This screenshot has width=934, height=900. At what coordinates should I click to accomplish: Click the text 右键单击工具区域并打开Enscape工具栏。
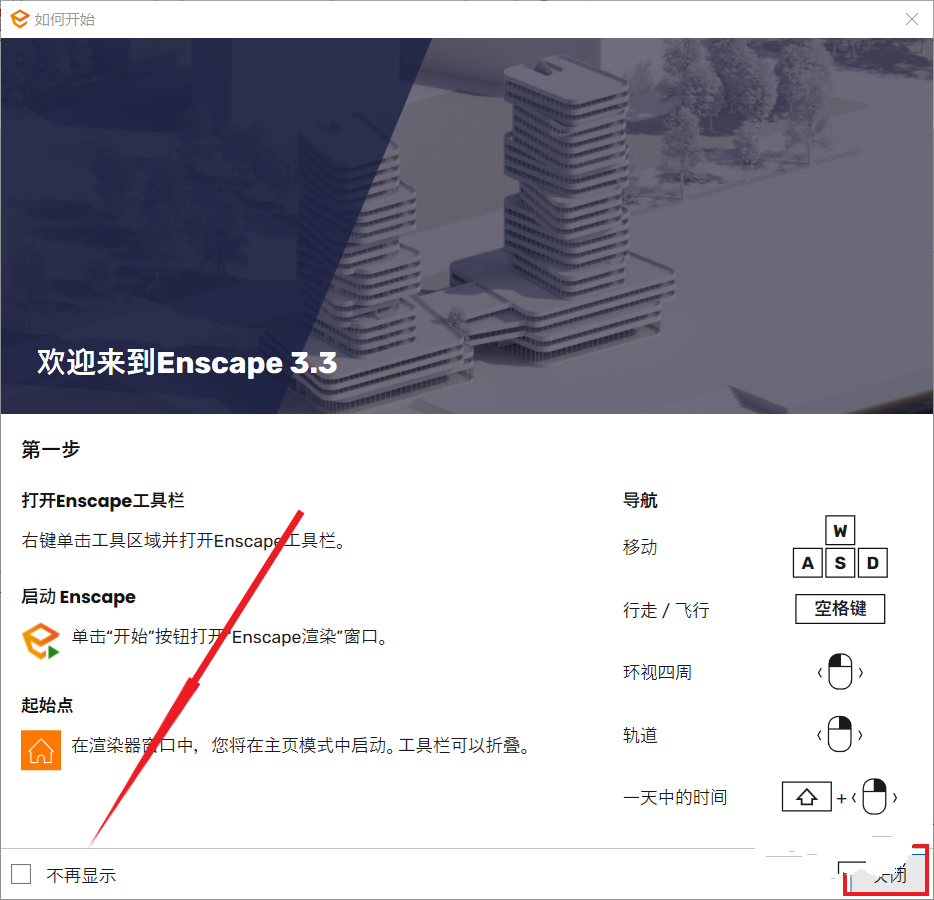point(183,540)
